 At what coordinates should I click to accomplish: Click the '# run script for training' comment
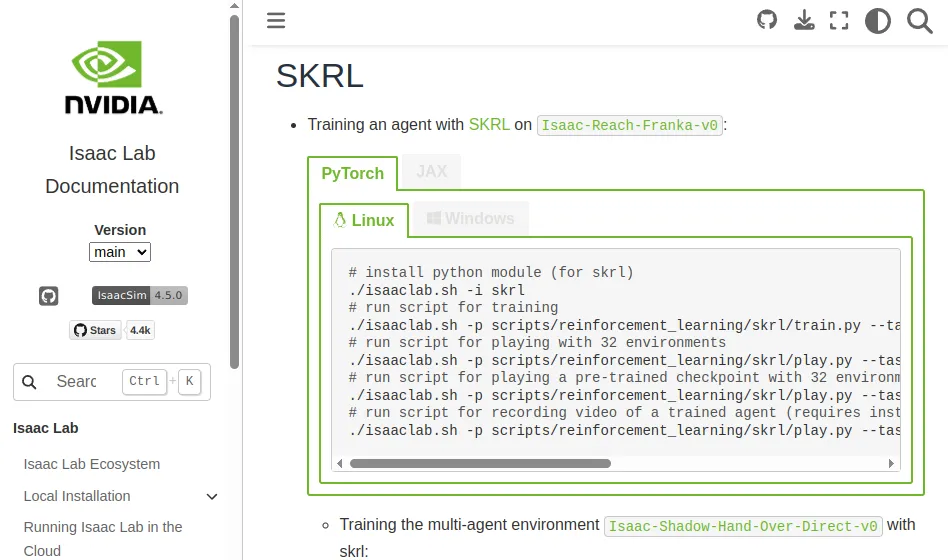(x=453, y=307)
